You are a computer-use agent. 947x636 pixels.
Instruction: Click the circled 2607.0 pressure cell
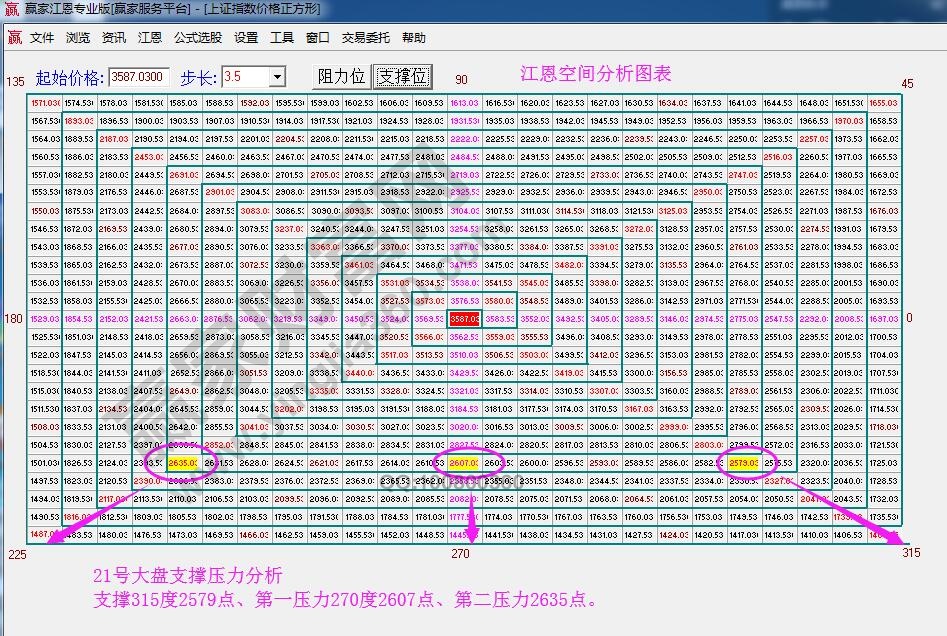tap(464, 462)
